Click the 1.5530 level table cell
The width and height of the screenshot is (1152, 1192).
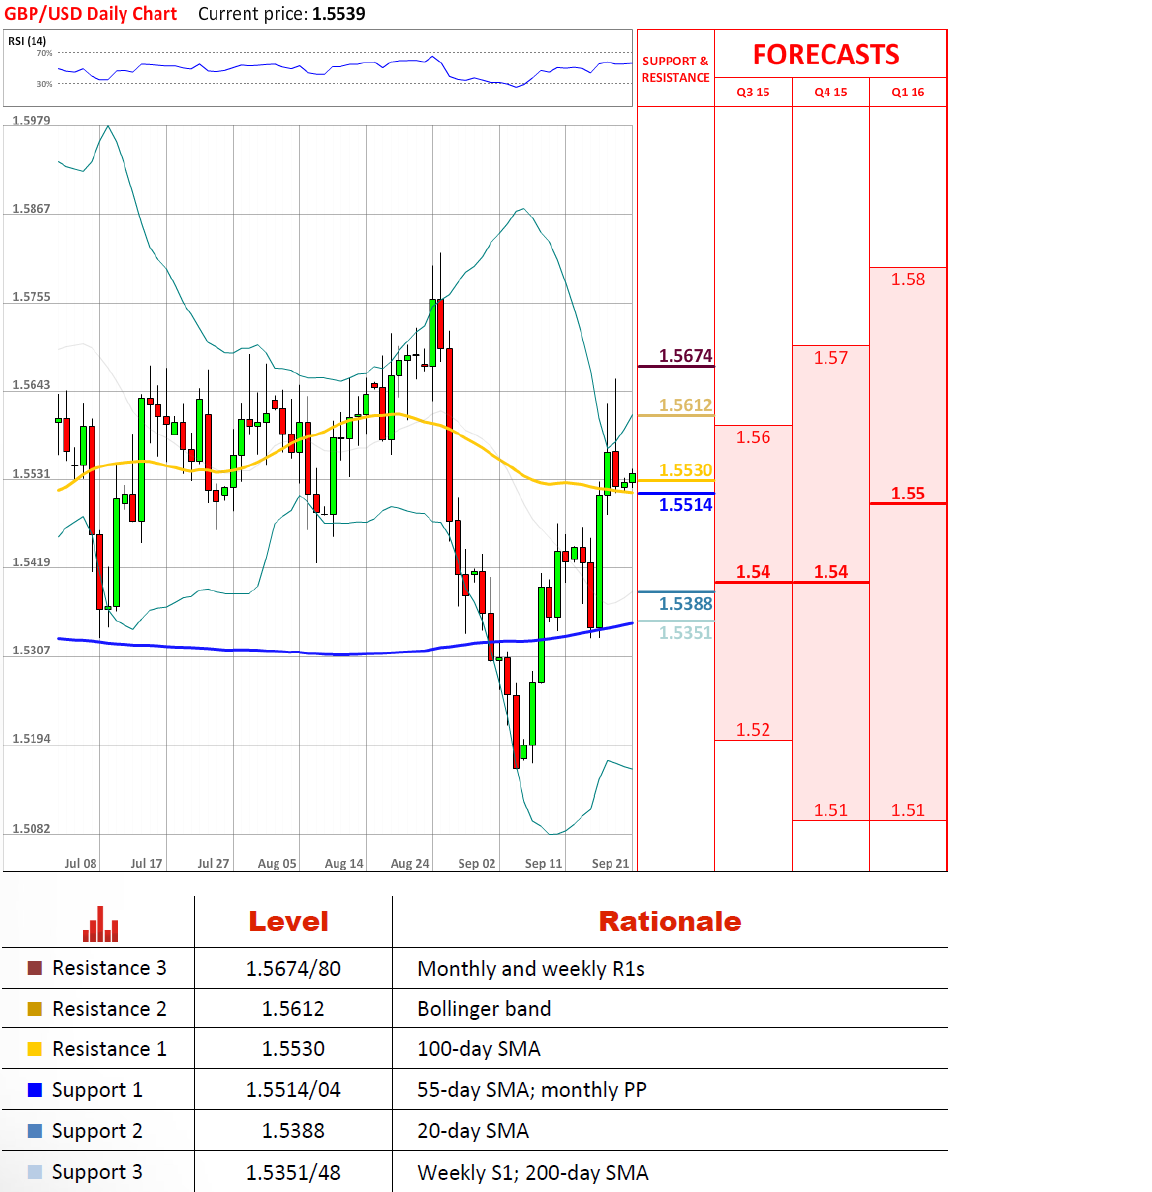(x=293, y=1049)
